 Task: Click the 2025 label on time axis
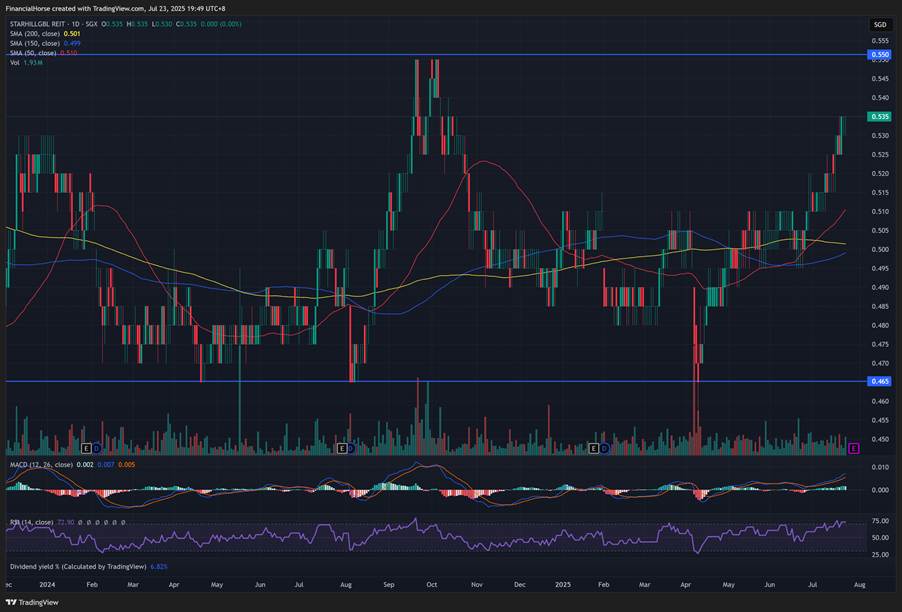point(563,584)
